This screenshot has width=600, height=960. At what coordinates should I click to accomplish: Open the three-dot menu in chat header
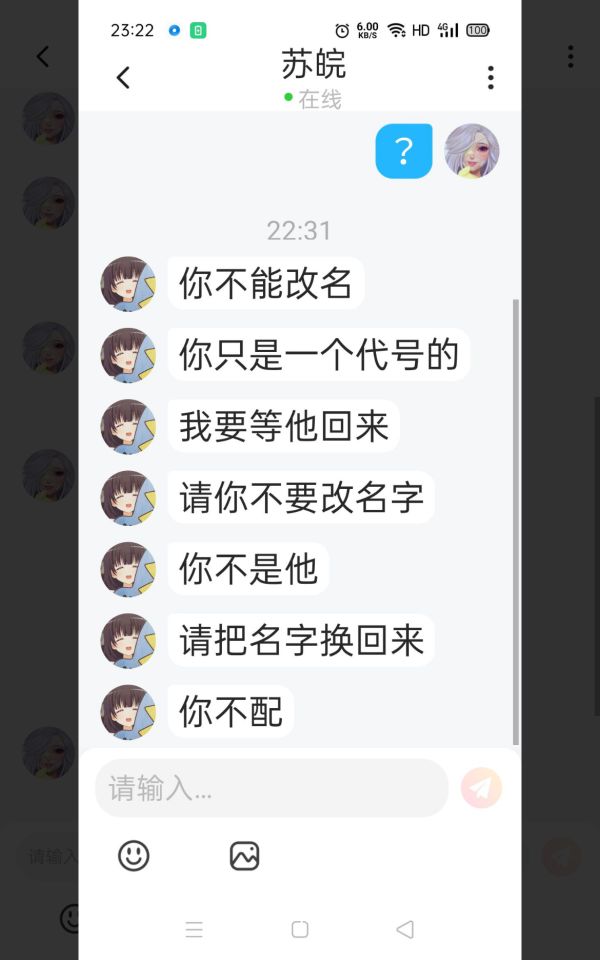pyautogui.click(x=490, y=78)
